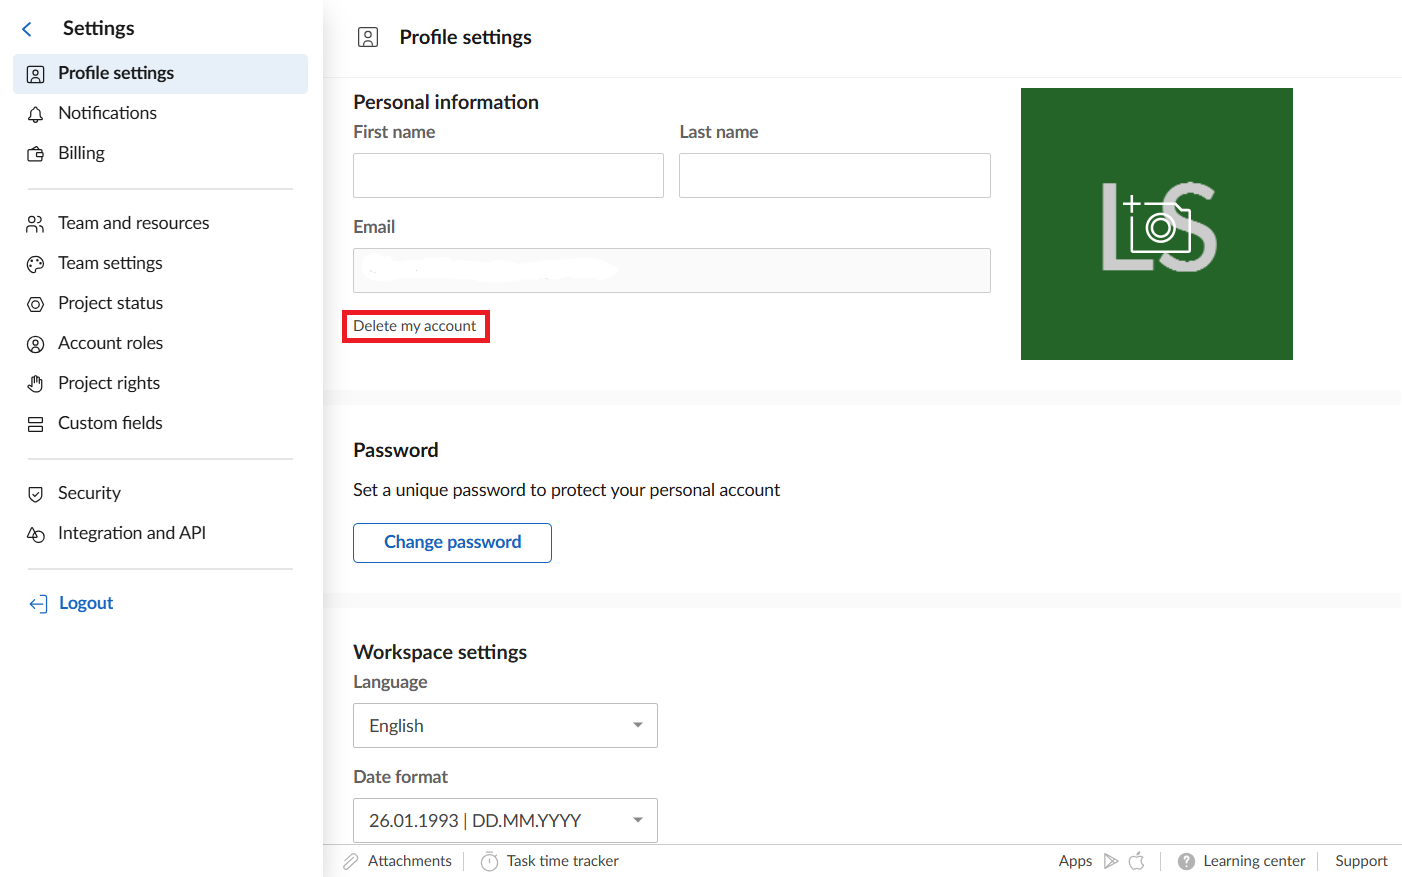Click the Attachments paperclip icon

351,861
